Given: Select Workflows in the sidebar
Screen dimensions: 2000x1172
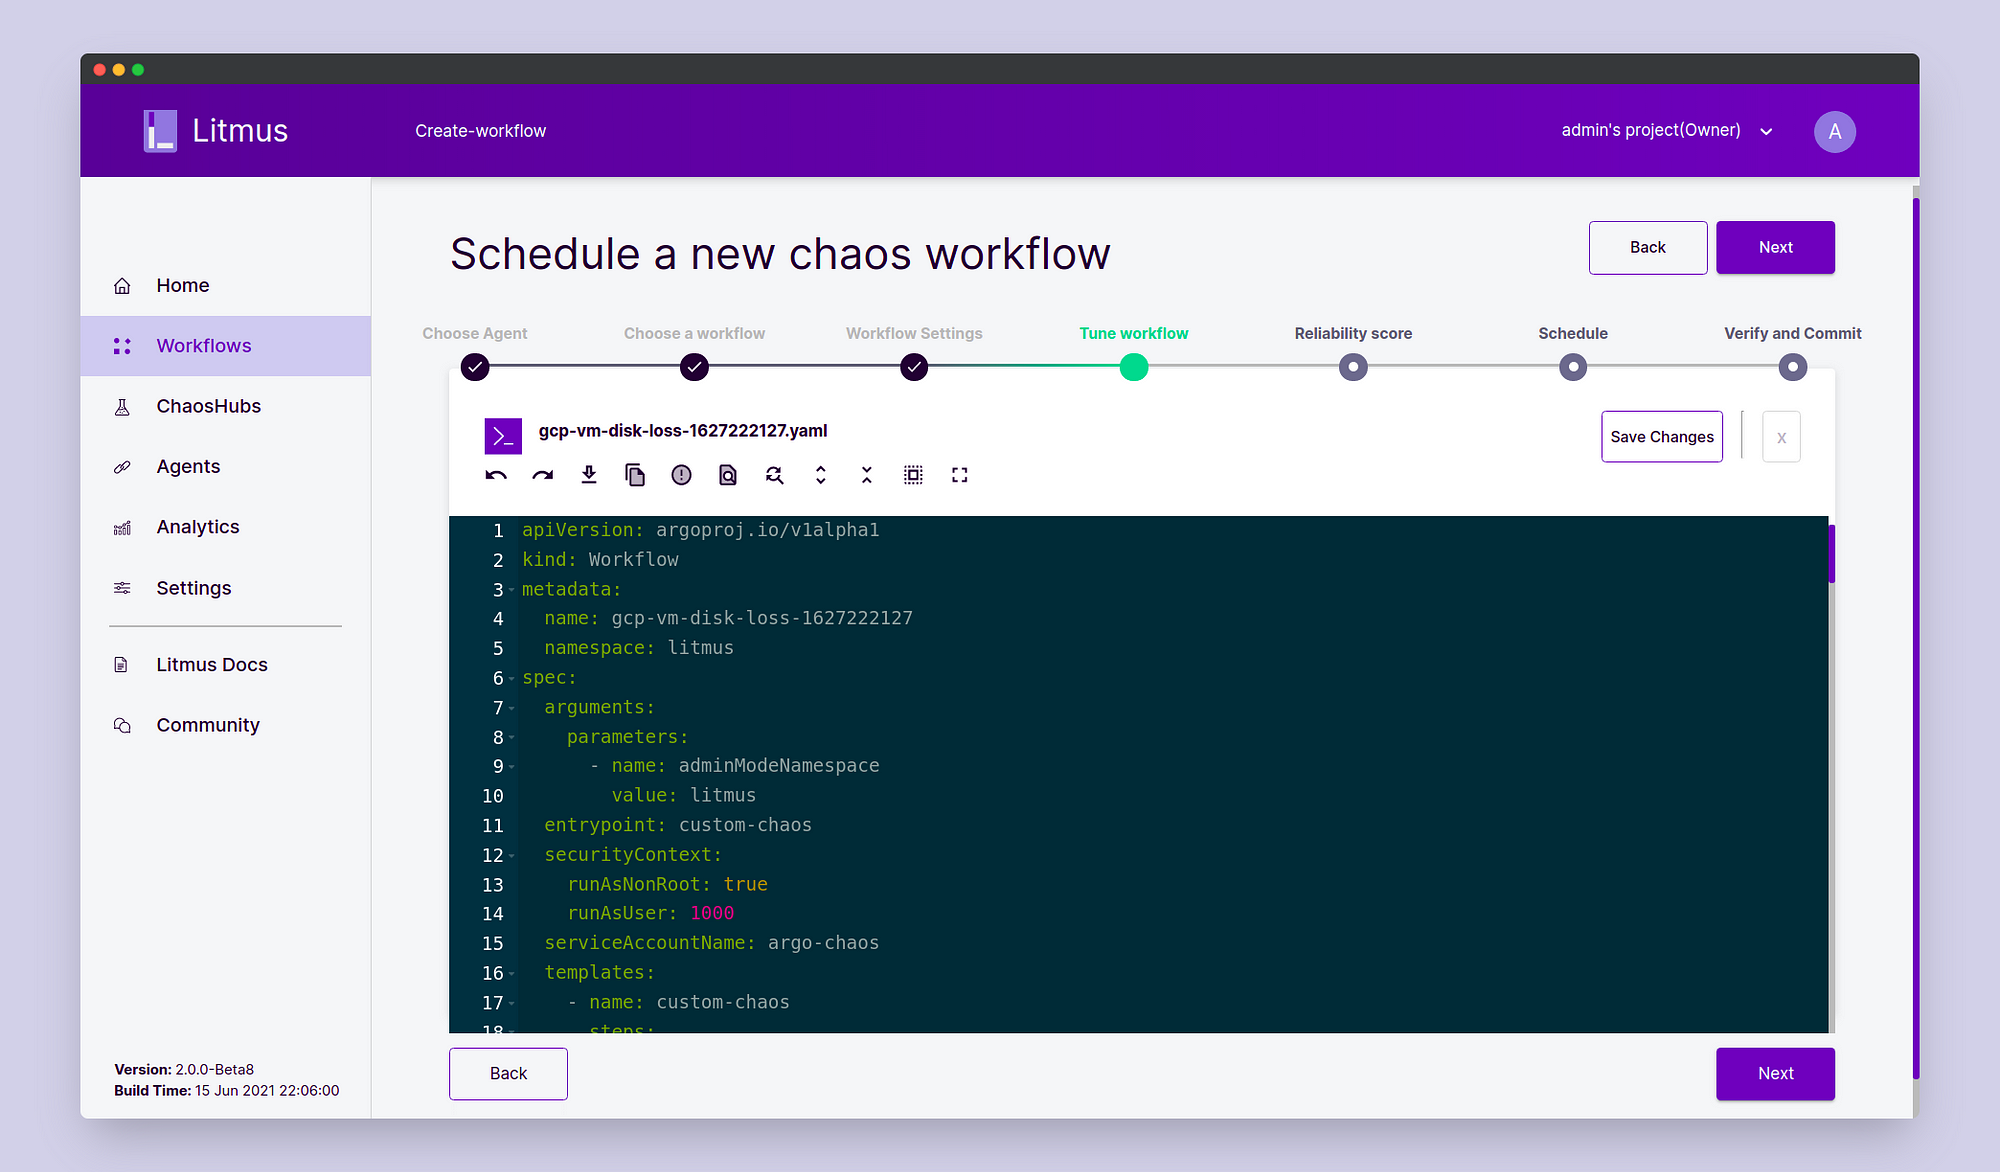Looking at the screenshot, I should [x=225, y=346].
